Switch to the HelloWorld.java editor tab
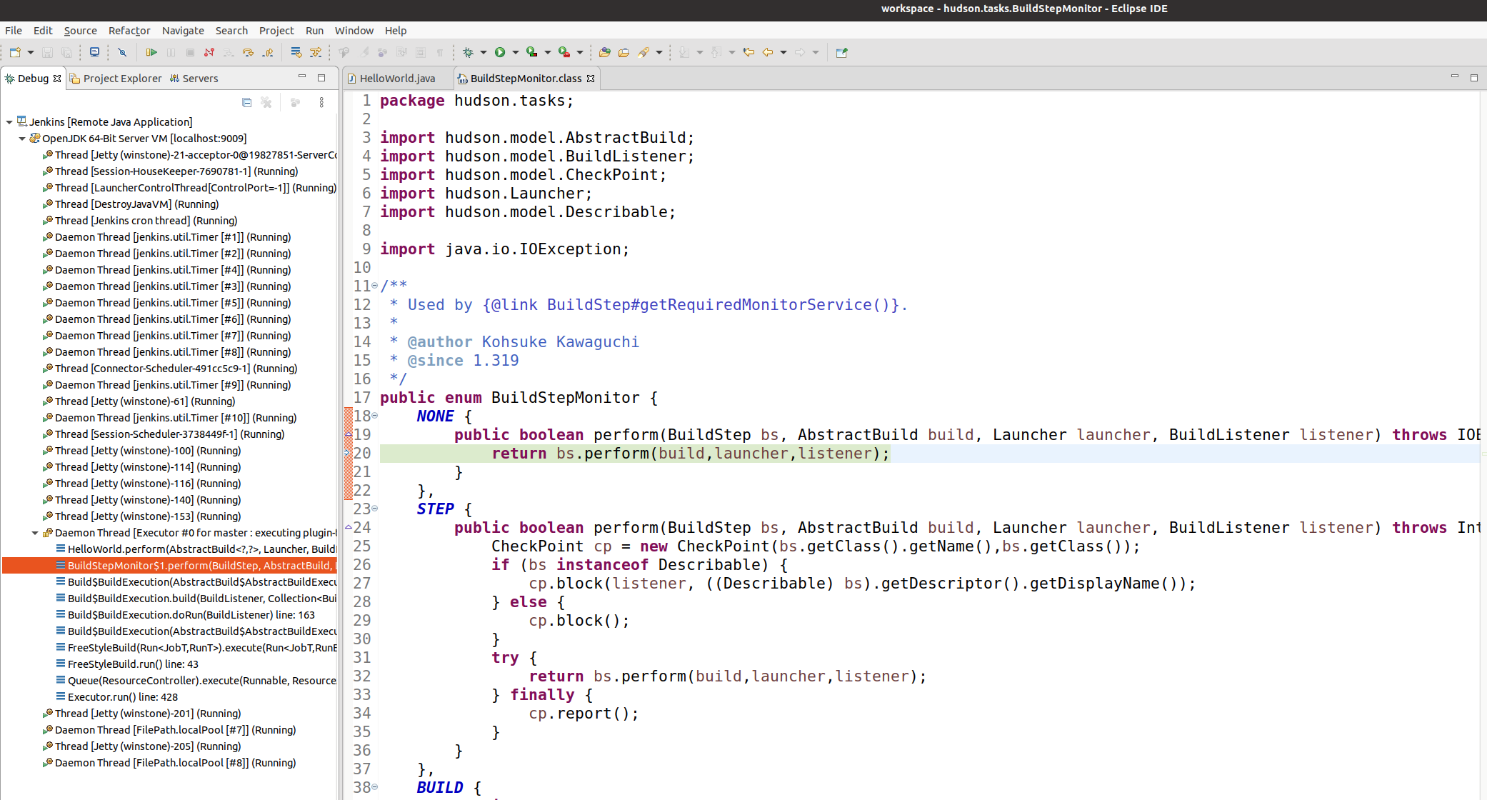1487x800 pixels. [x=397, y=77]
